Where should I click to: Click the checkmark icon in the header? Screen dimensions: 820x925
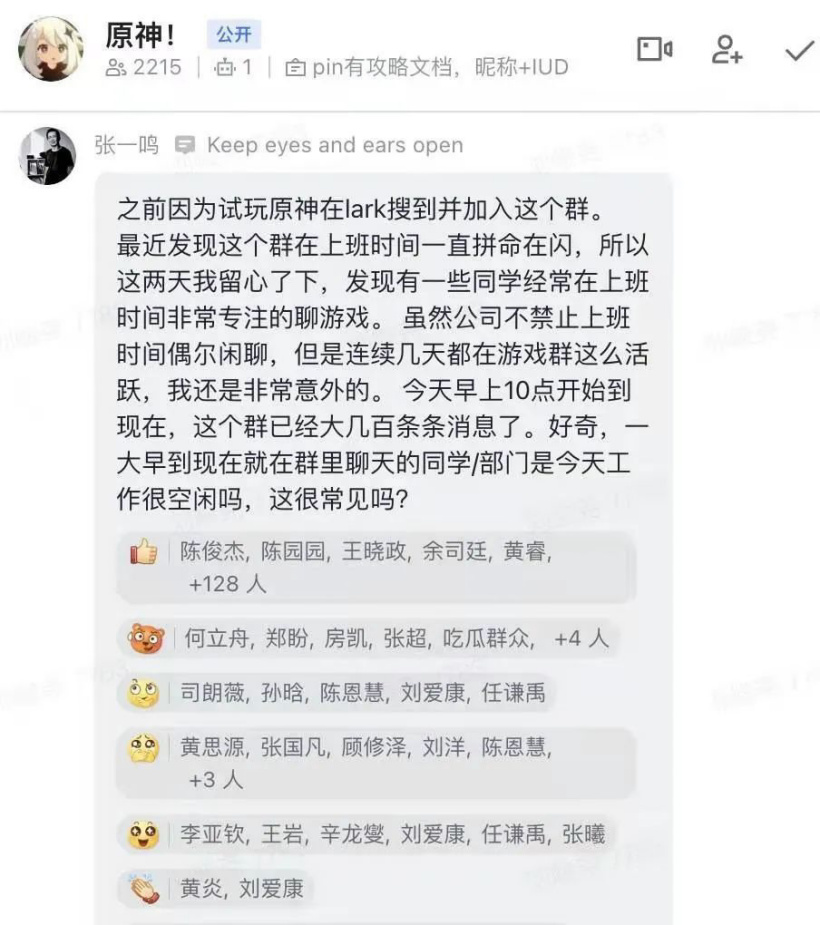click(799, 51)
